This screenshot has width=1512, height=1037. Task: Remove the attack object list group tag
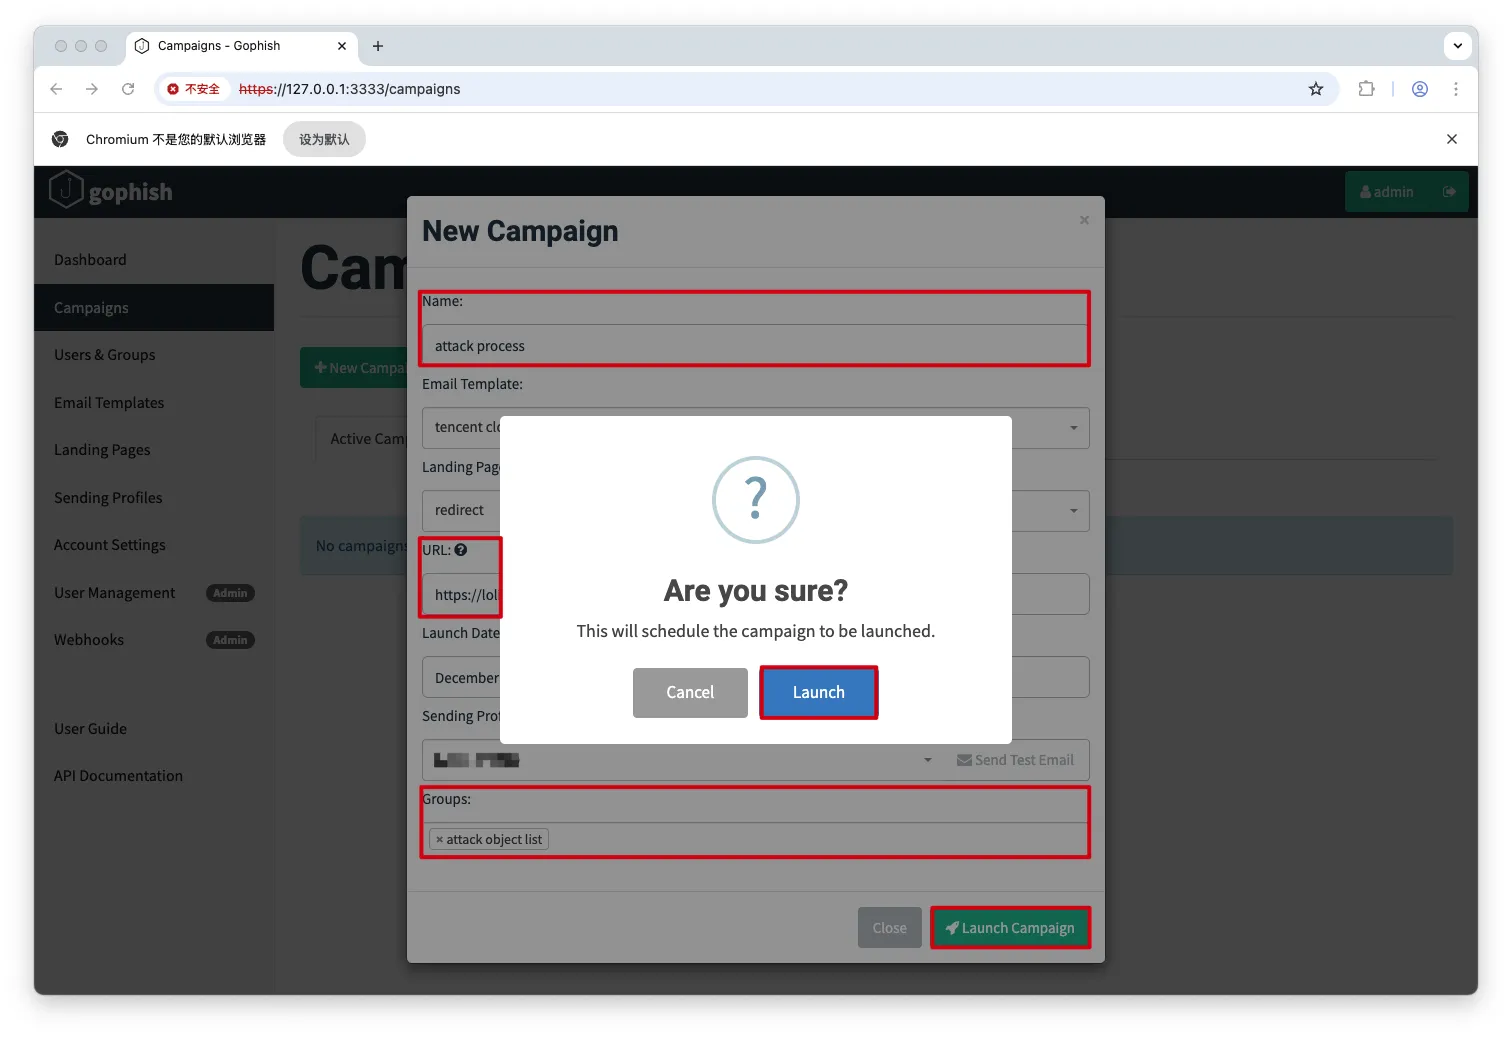(439, 840)
